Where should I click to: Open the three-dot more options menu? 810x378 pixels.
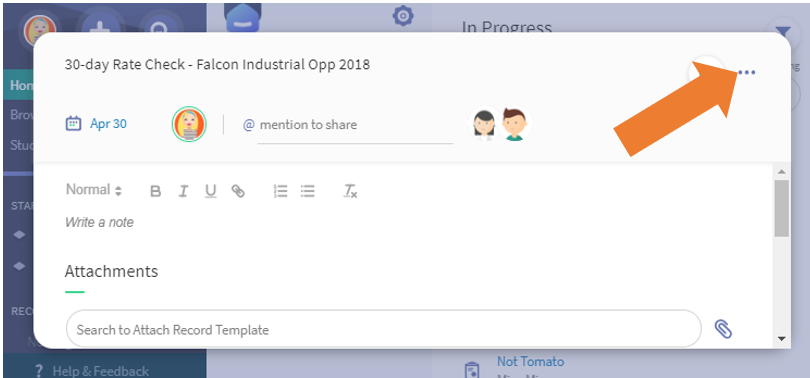[x=746, y=72]
